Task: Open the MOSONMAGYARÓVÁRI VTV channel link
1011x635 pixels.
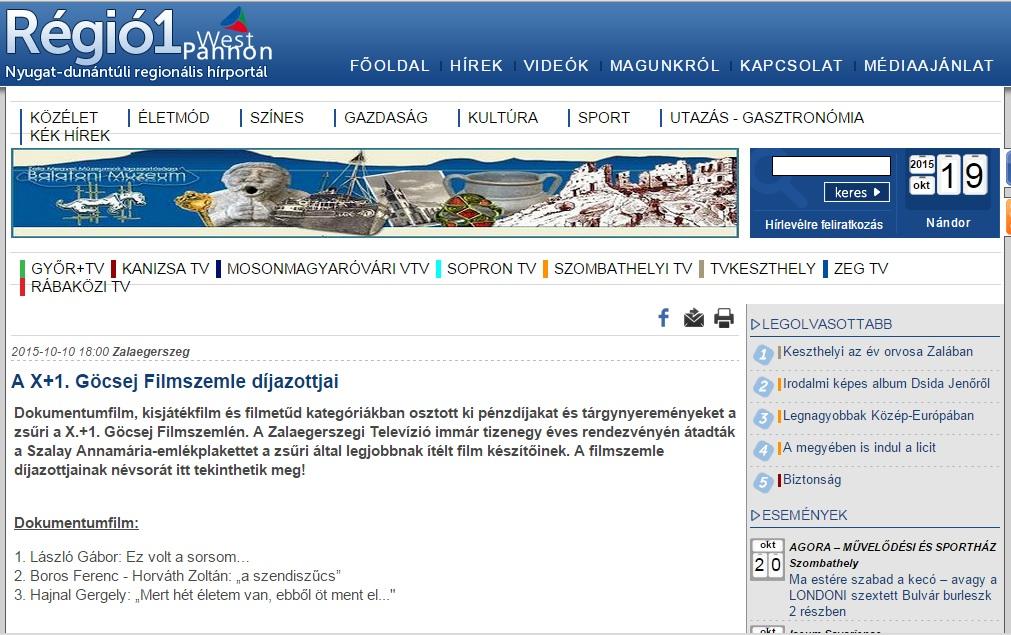Action: (328, 269)
